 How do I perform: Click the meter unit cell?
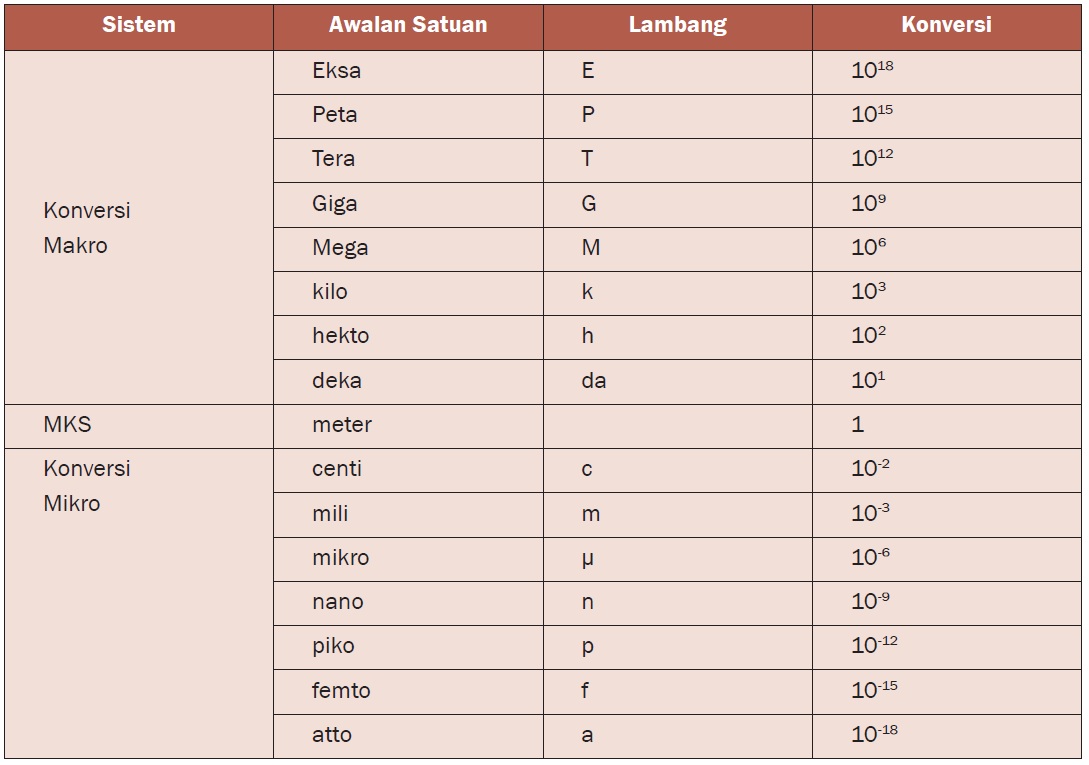[341, 424]
